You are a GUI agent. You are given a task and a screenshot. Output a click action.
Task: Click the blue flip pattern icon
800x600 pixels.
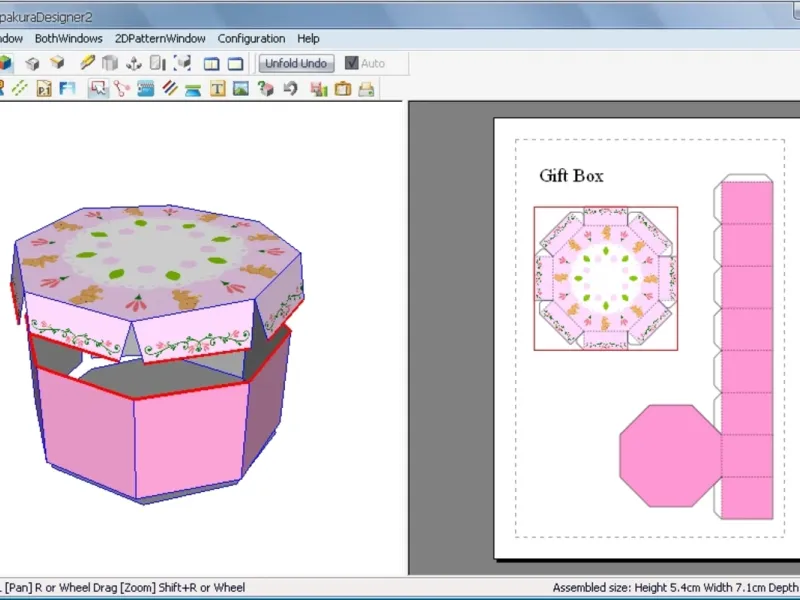tap(67, 89)
